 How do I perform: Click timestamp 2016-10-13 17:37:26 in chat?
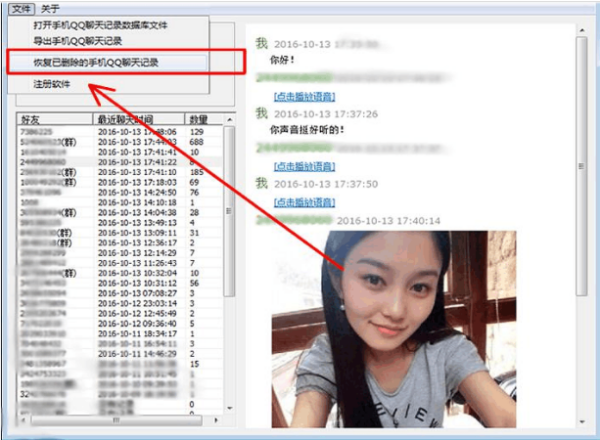[326, 114]
